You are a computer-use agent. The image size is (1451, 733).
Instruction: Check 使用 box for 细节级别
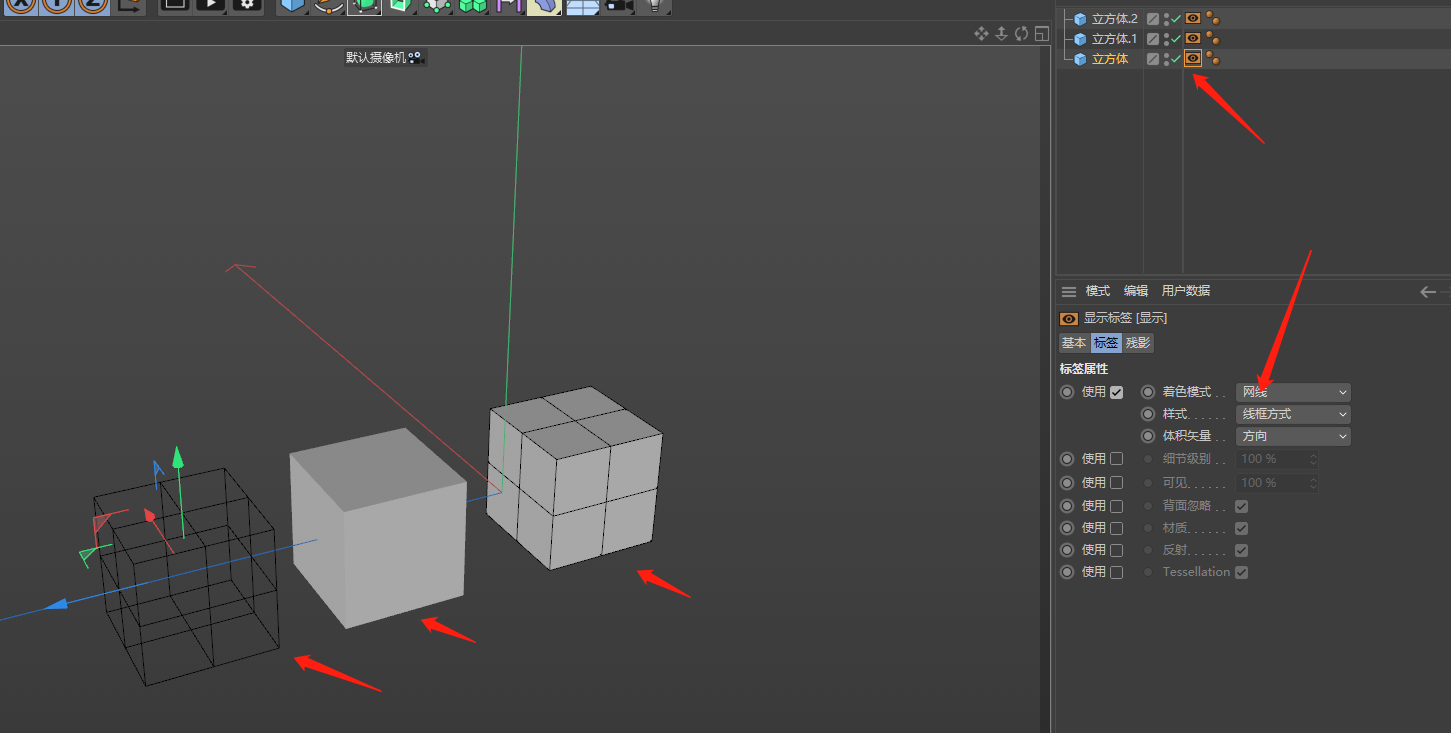1117,459
